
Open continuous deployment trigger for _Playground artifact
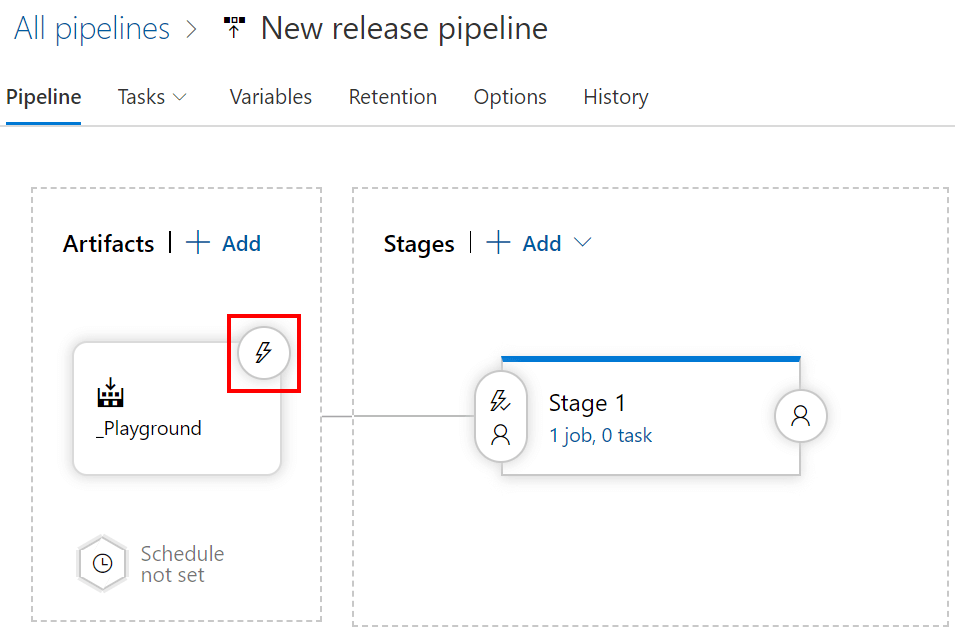[264, 352]
